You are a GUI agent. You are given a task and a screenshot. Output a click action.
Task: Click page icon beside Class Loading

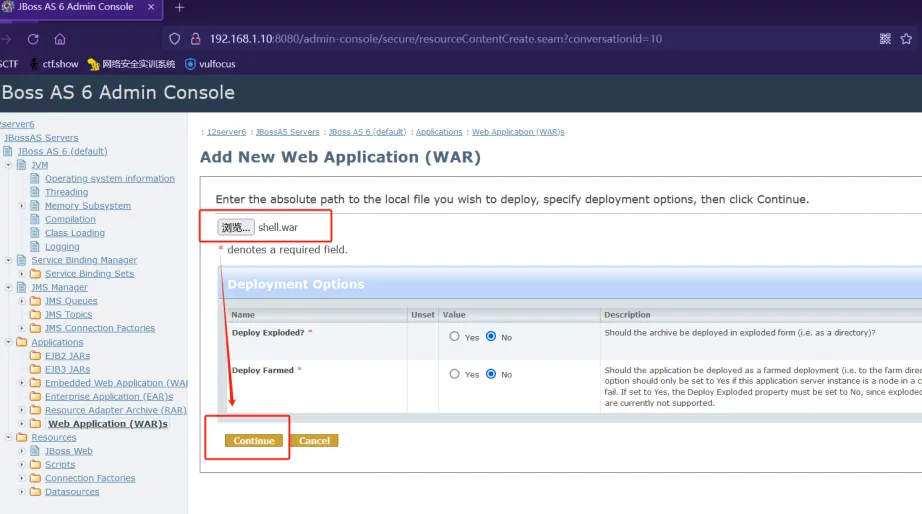(35, 232)
